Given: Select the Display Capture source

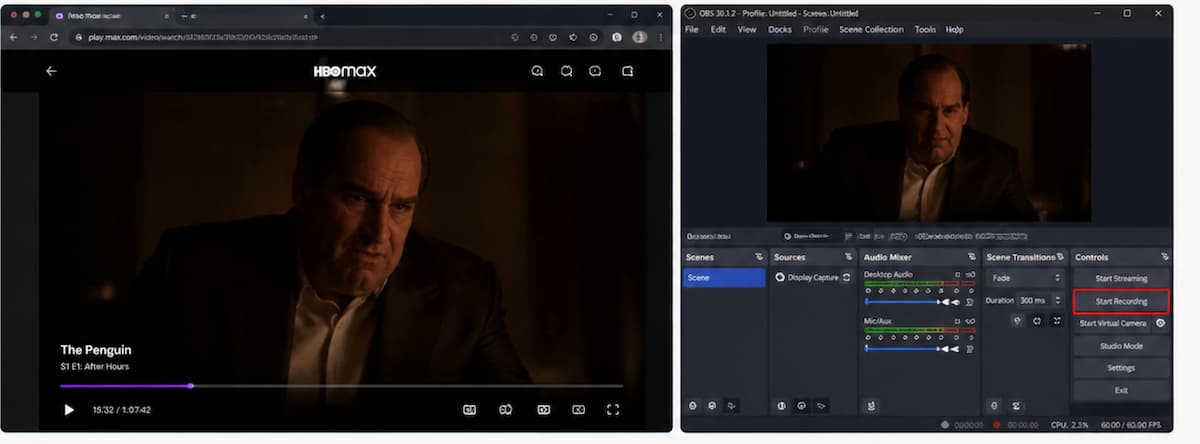Looking at the screenshot, I should 813,277.
